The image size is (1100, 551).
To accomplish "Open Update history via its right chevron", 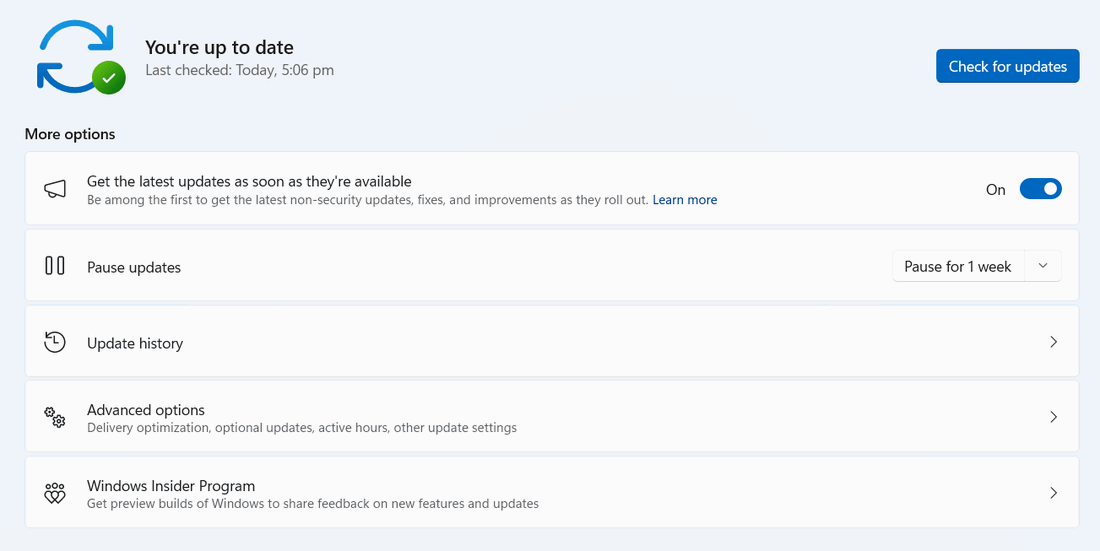I will [x=1053, y=342].
